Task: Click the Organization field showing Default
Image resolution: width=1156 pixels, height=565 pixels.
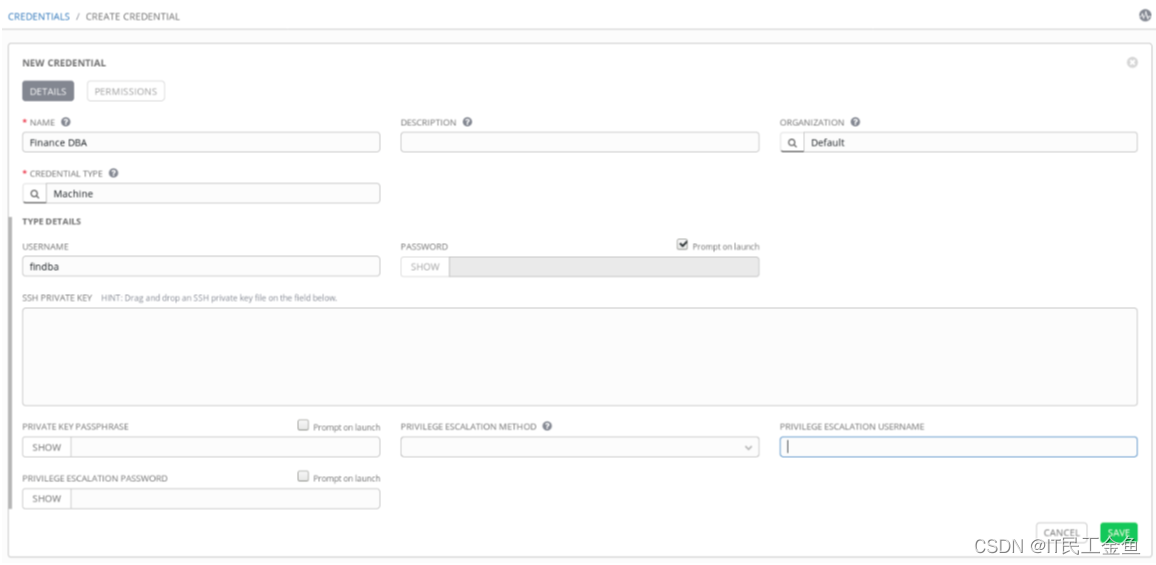Action: [970, 142]
